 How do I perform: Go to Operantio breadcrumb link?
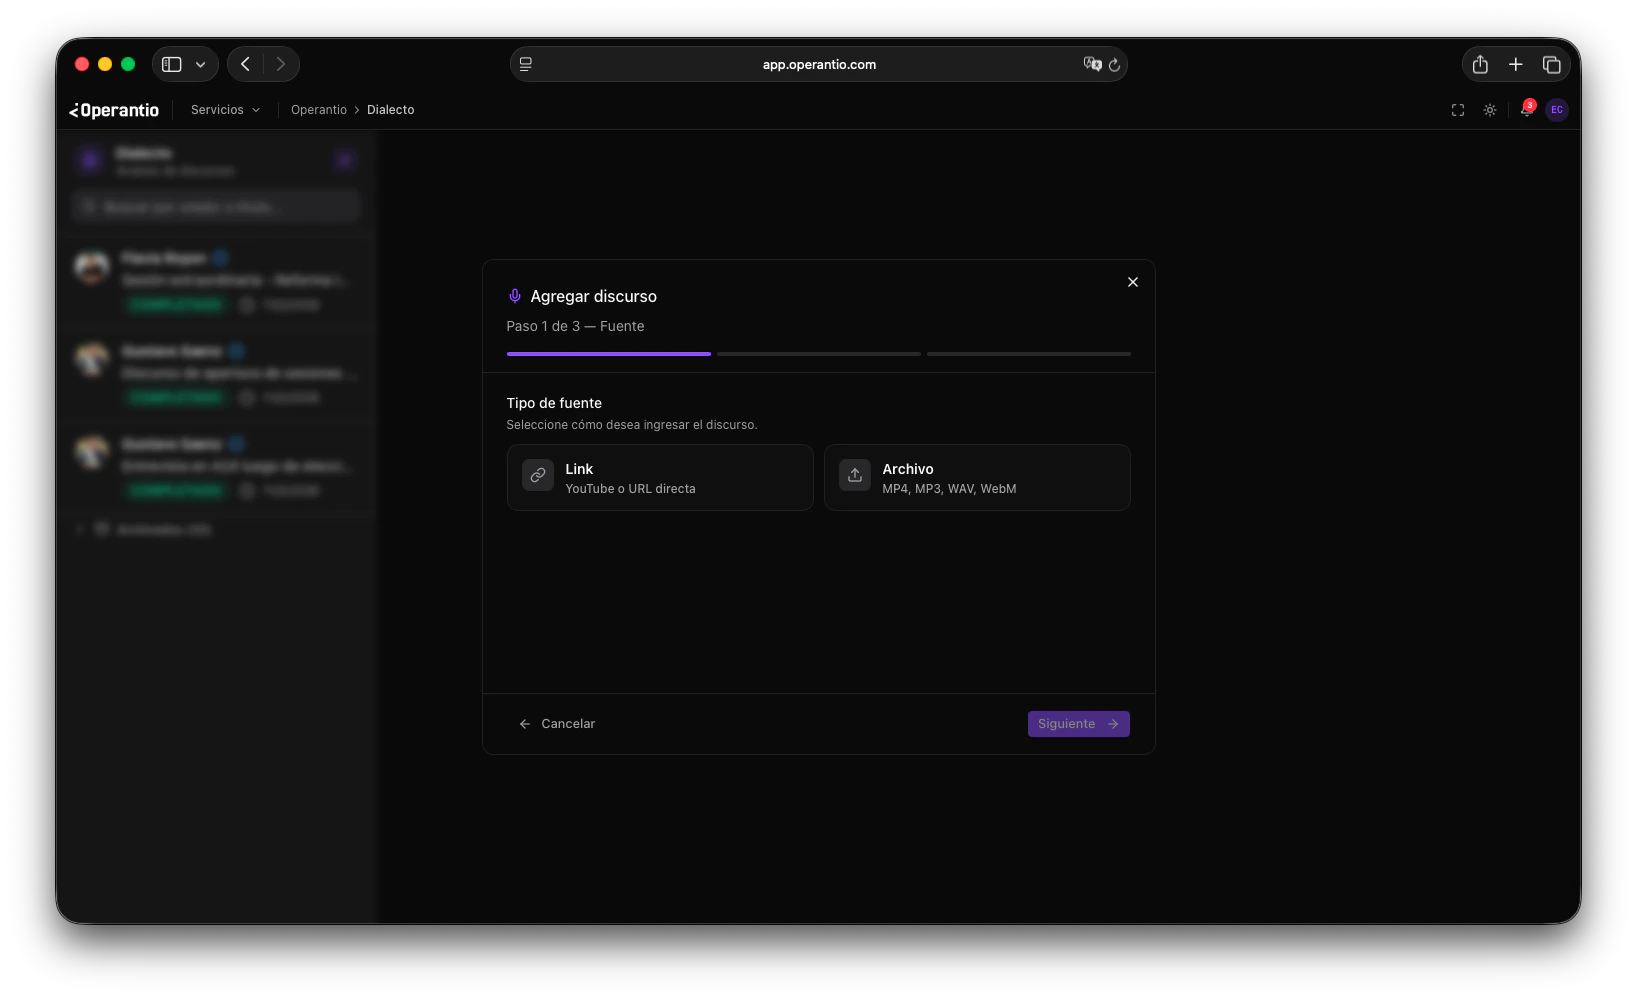click(x=319, y=110)
